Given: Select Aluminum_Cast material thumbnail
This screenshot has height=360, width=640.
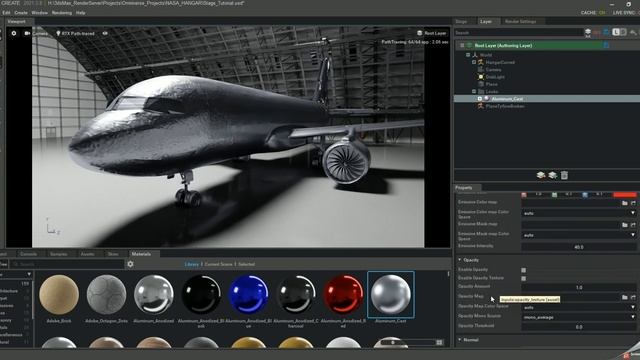Looking at the screenshot, I should (x=391, y=295).
